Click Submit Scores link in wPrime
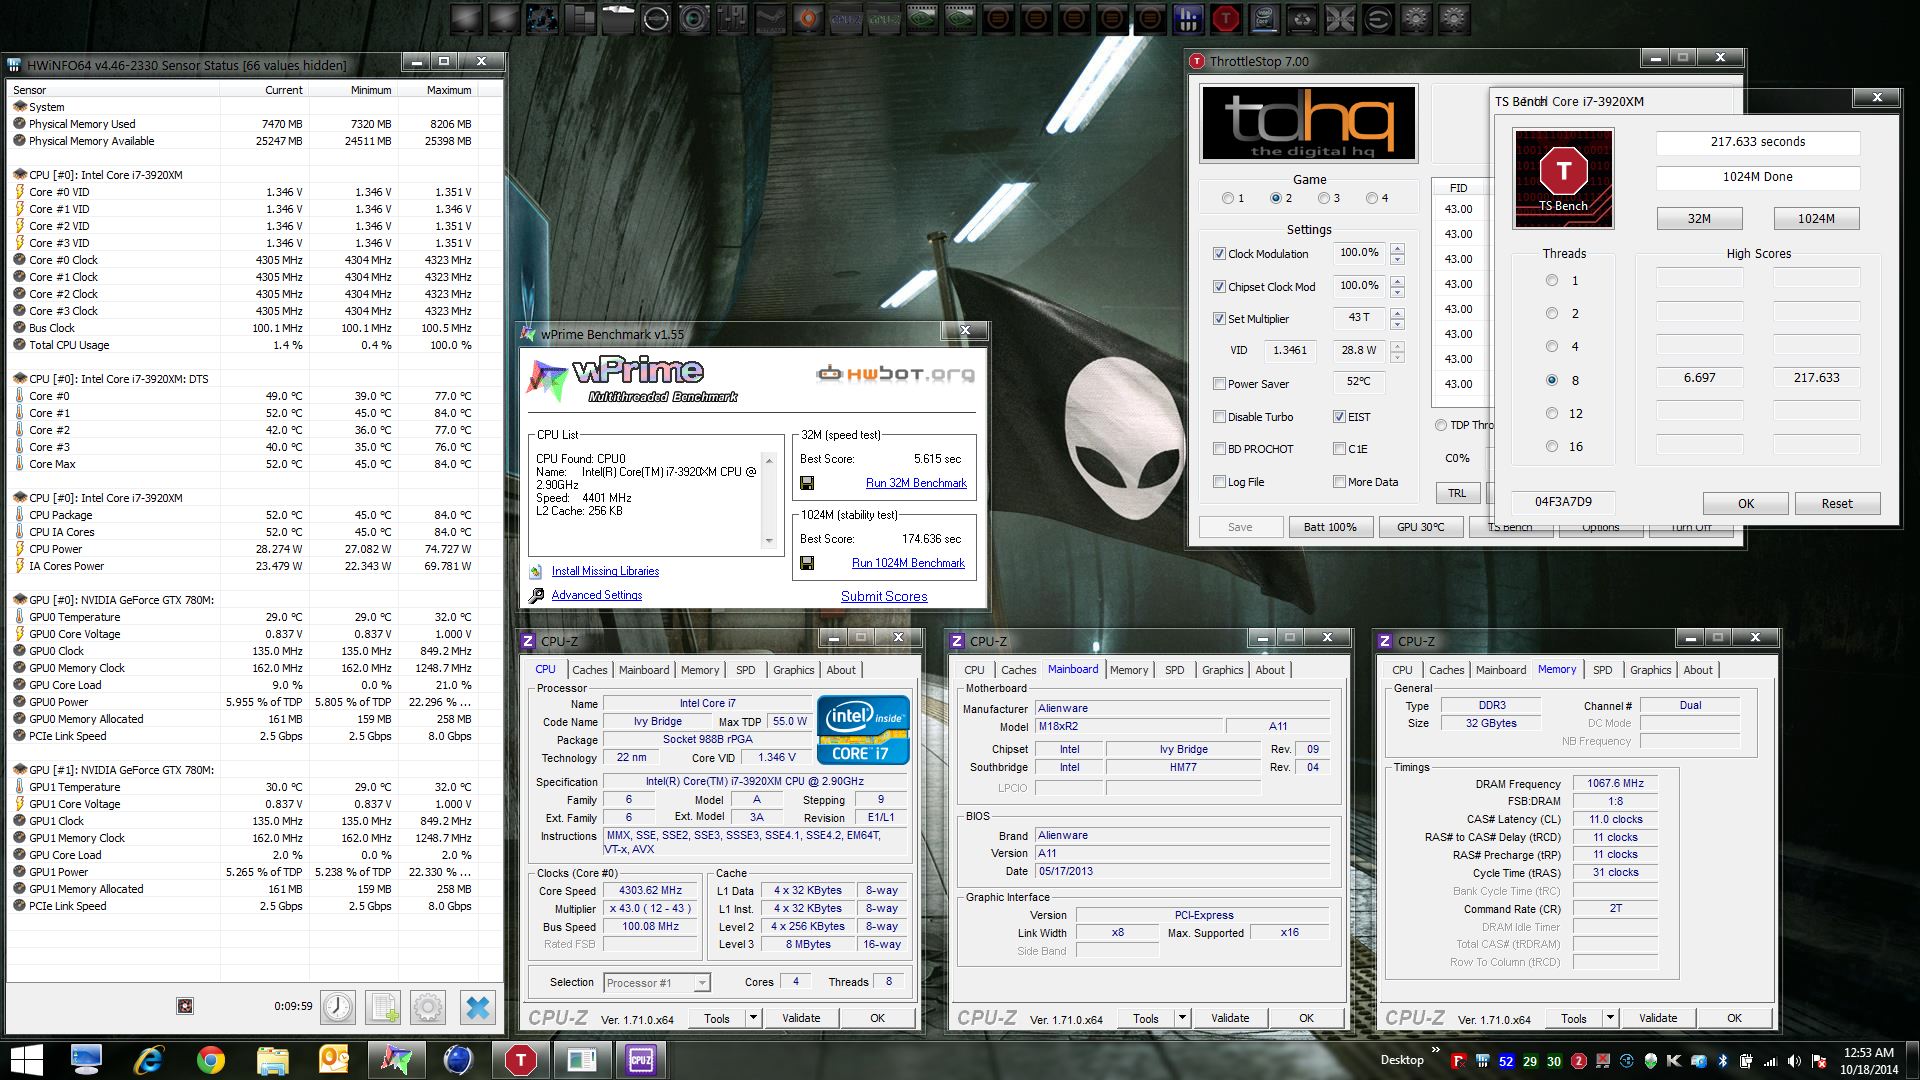The width and height of the screenshot is (1920, 1080). click(884, 596)
